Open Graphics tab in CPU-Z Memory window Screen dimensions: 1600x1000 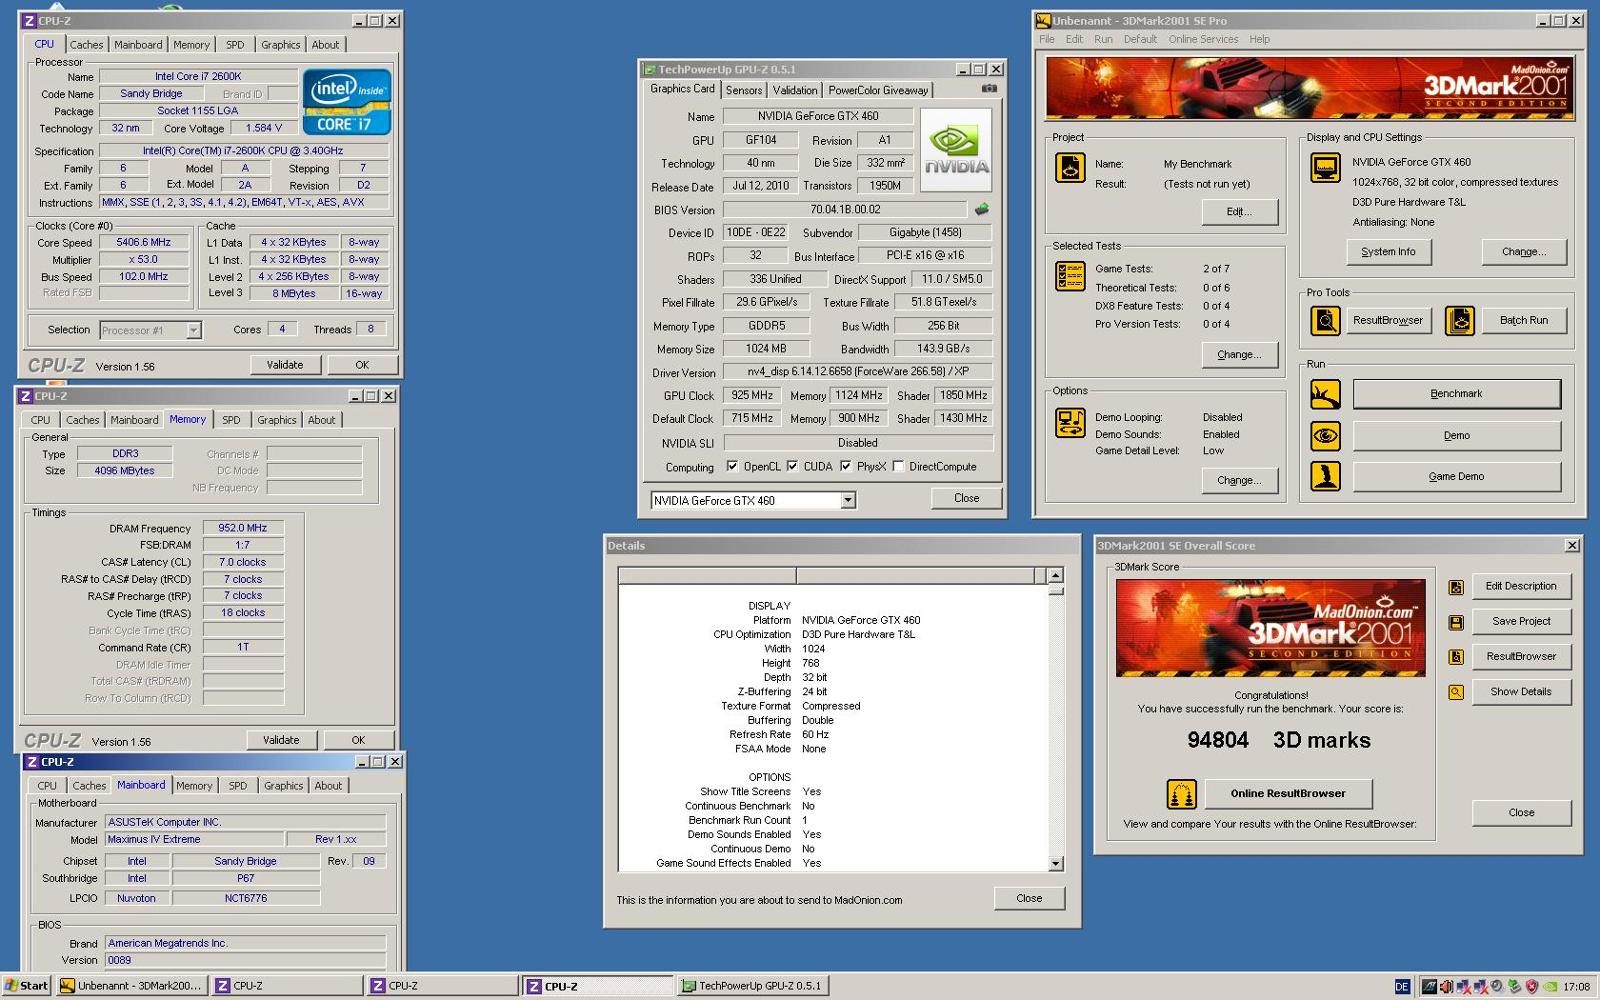[x=277, y=420]
